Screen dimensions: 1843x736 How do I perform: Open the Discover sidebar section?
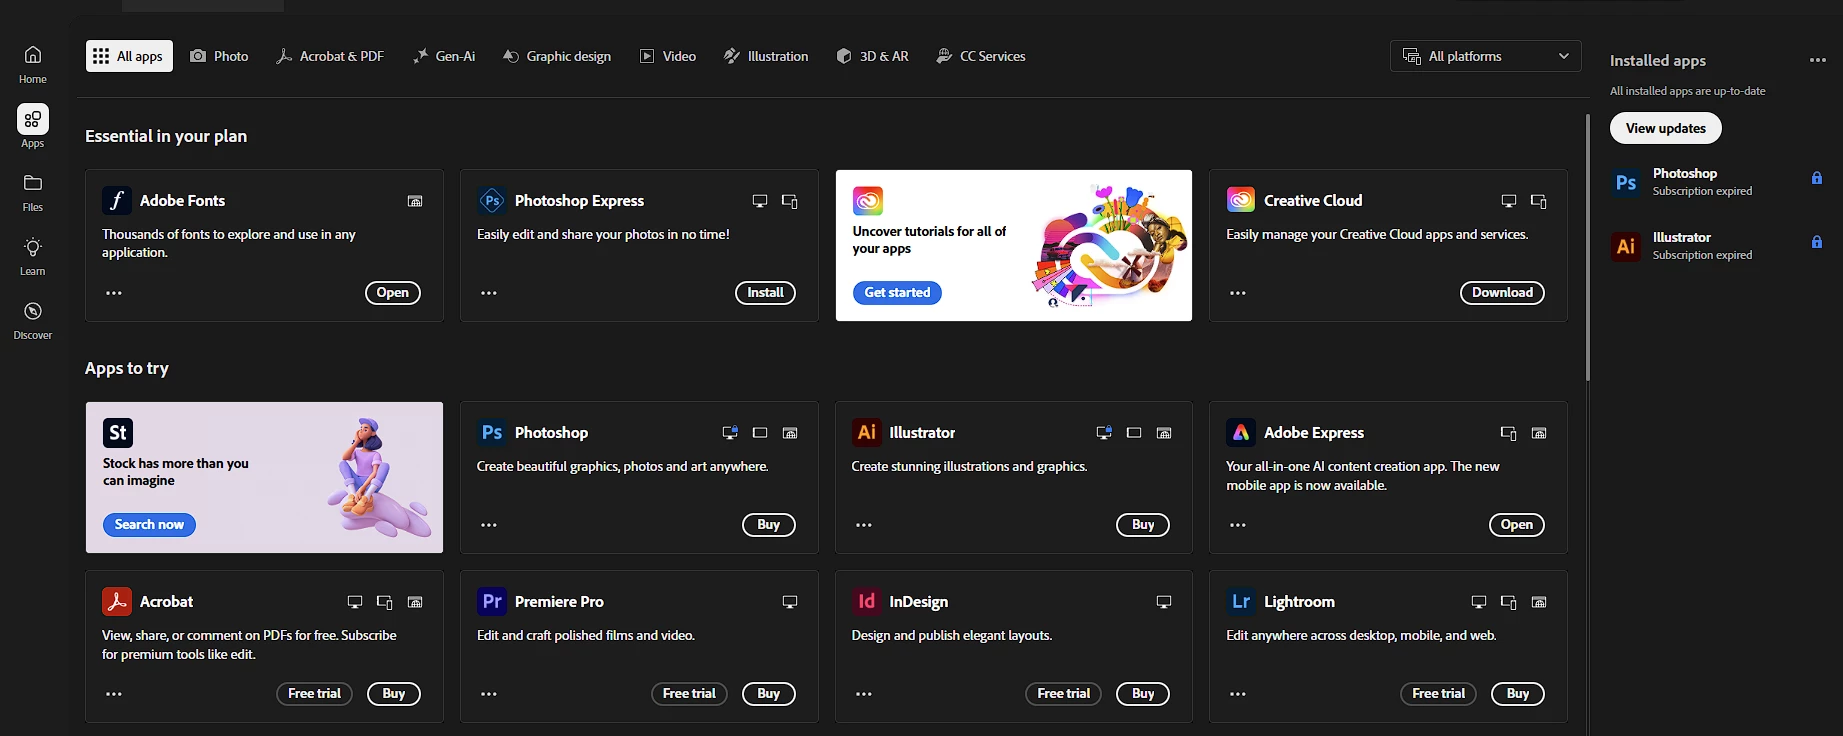(33, 320)
